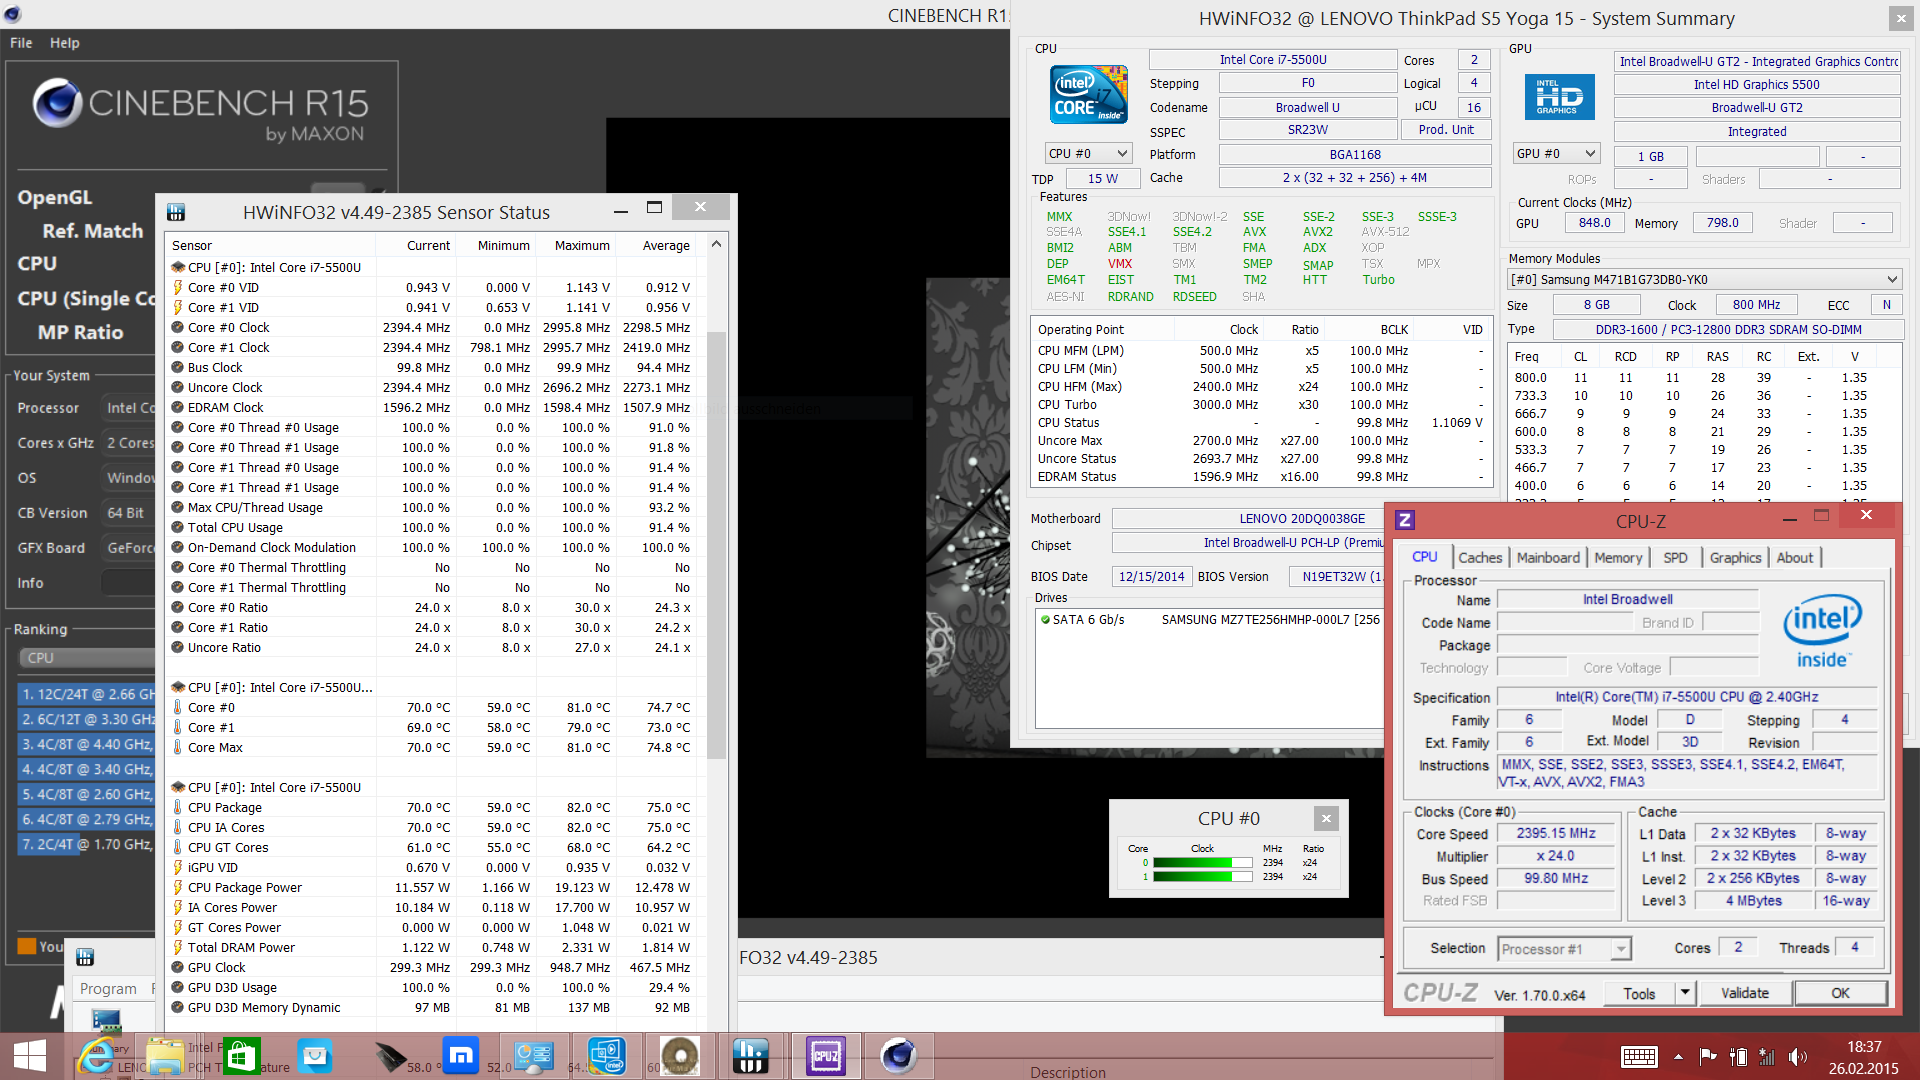Image resolution: width=1920 pixels, height=1080 pixels.
Task: Expand the GPU #0 dropdown
Action: tap(1590, 153)
